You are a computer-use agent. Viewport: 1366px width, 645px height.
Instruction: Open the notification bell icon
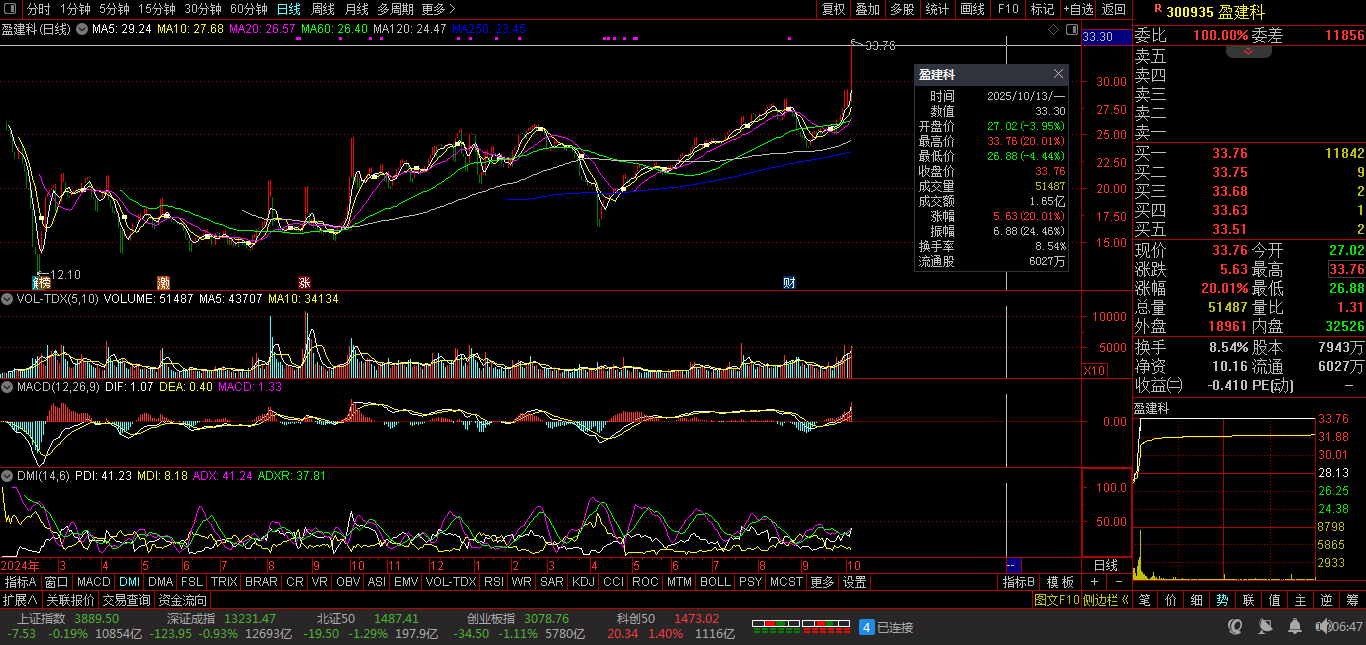(1295, 627)
